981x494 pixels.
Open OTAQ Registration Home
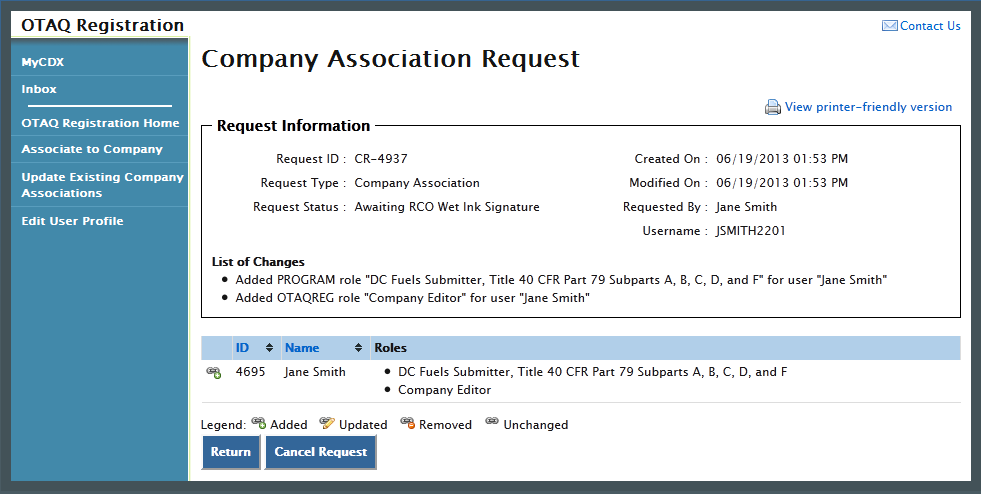tap(100, 123)
